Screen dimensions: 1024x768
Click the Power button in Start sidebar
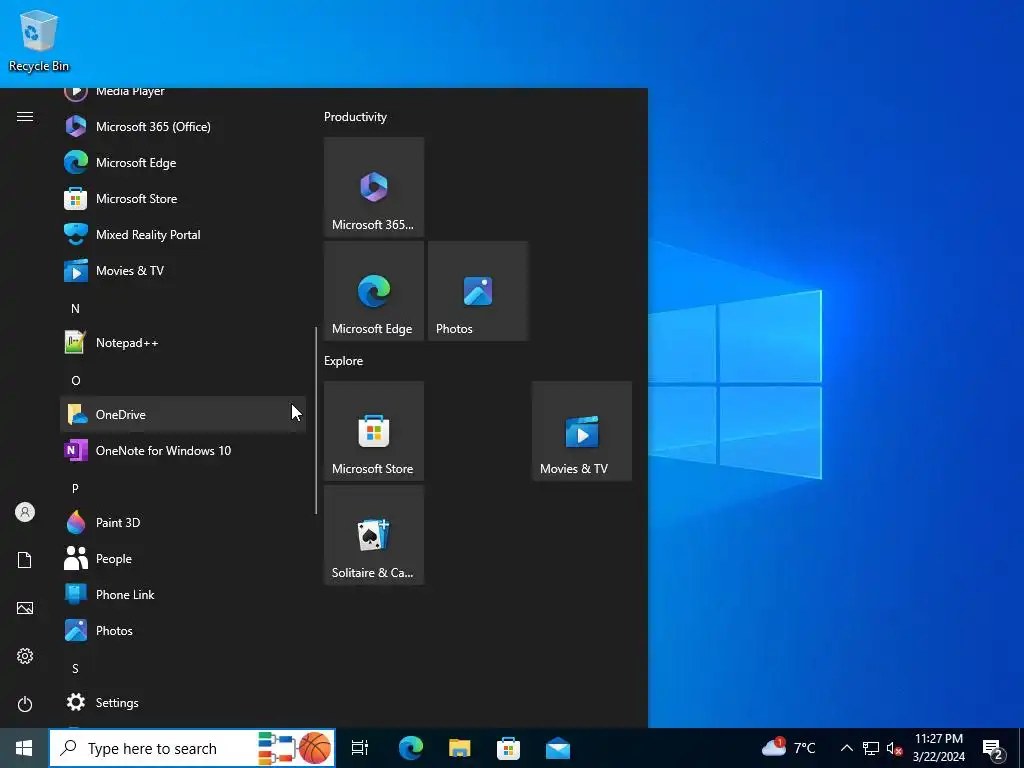(x=25, y=704)
